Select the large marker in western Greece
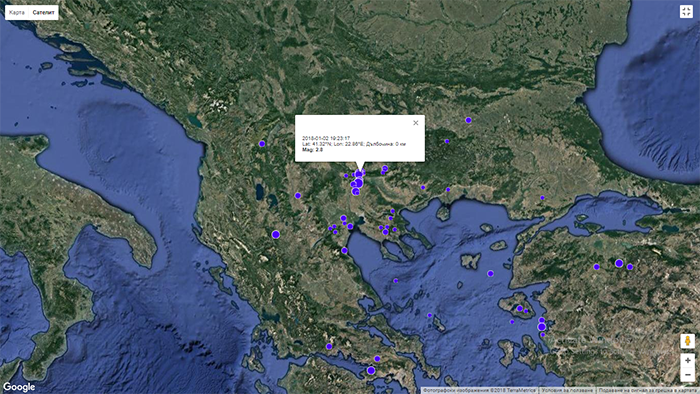Screen dimensions: 700x394 pyautogui.click(x=276, y=235)
